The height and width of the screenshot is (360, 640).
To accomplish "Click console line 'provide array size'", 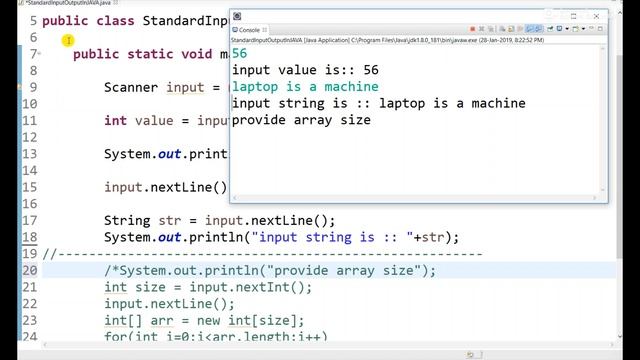I will pyautogui.click(x=301, y=120).
